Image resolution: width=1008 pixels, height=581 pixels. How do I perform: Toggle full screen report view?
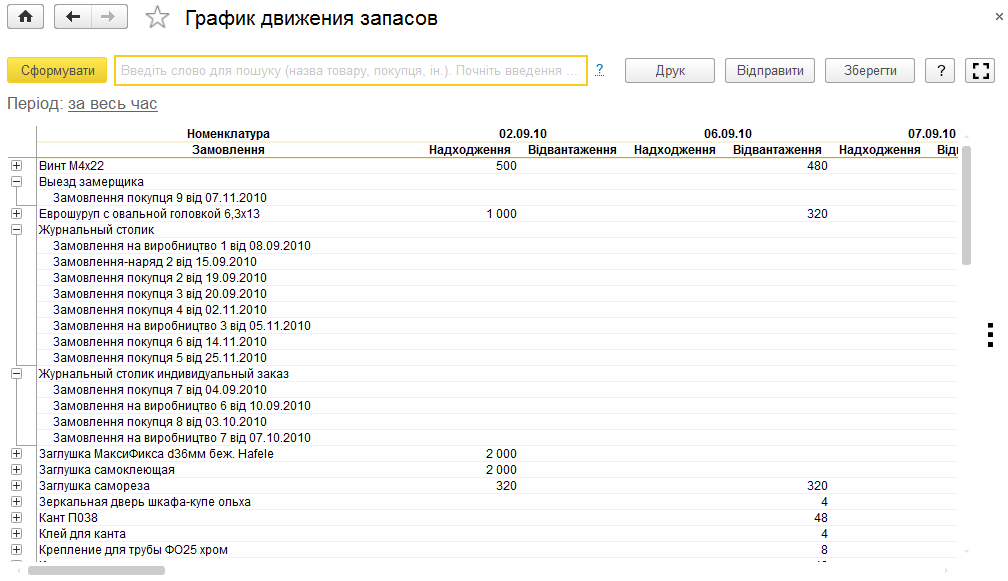[980, 71]
